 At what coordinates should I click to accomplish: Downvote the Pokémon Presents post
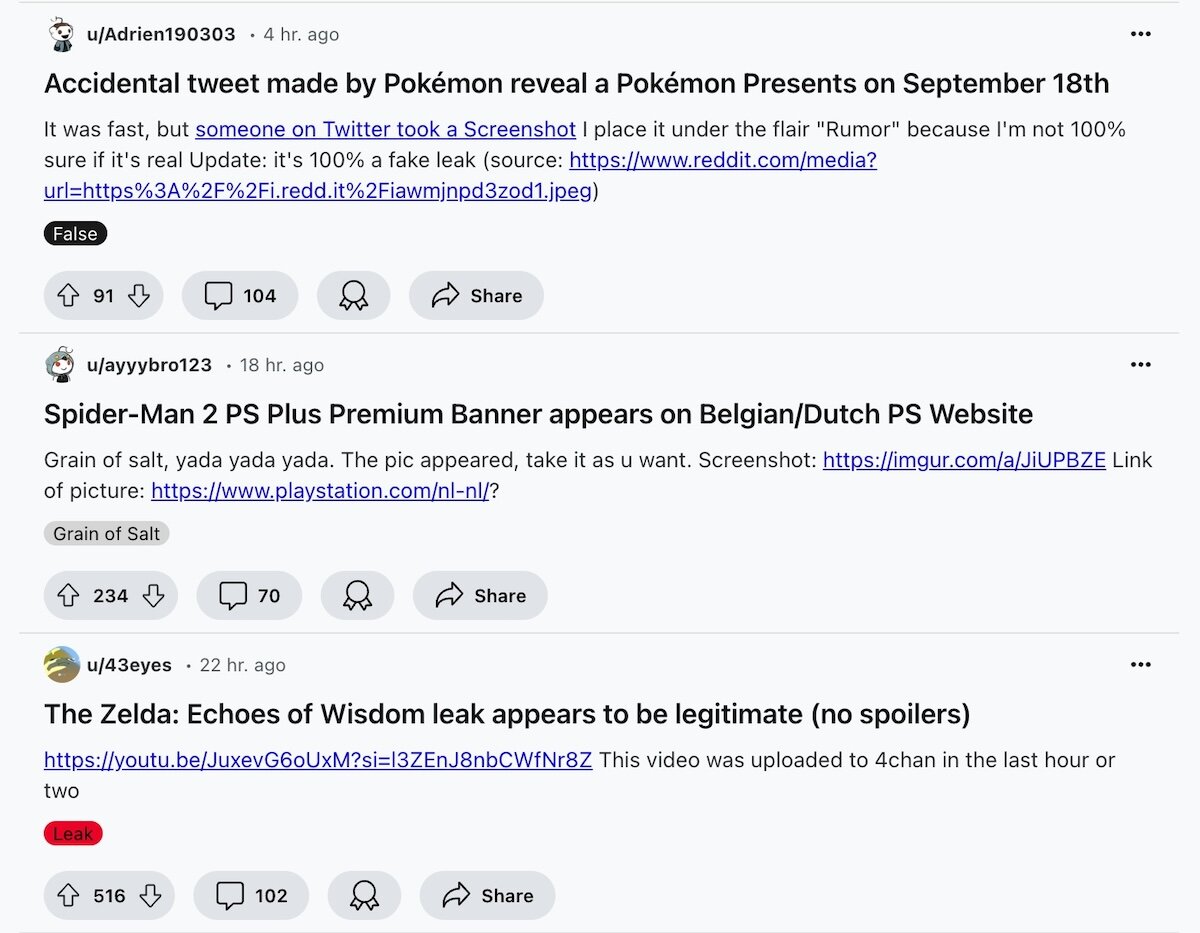(140, 296)
